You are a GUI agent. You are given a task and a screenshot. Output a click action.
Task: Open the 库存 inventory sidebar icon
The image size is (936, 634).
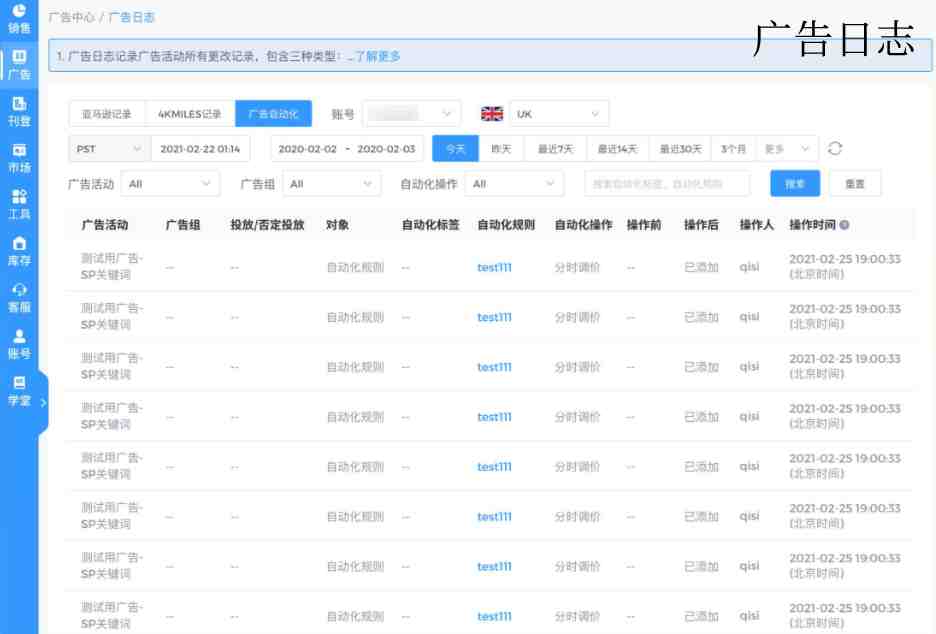pos(19,250)
